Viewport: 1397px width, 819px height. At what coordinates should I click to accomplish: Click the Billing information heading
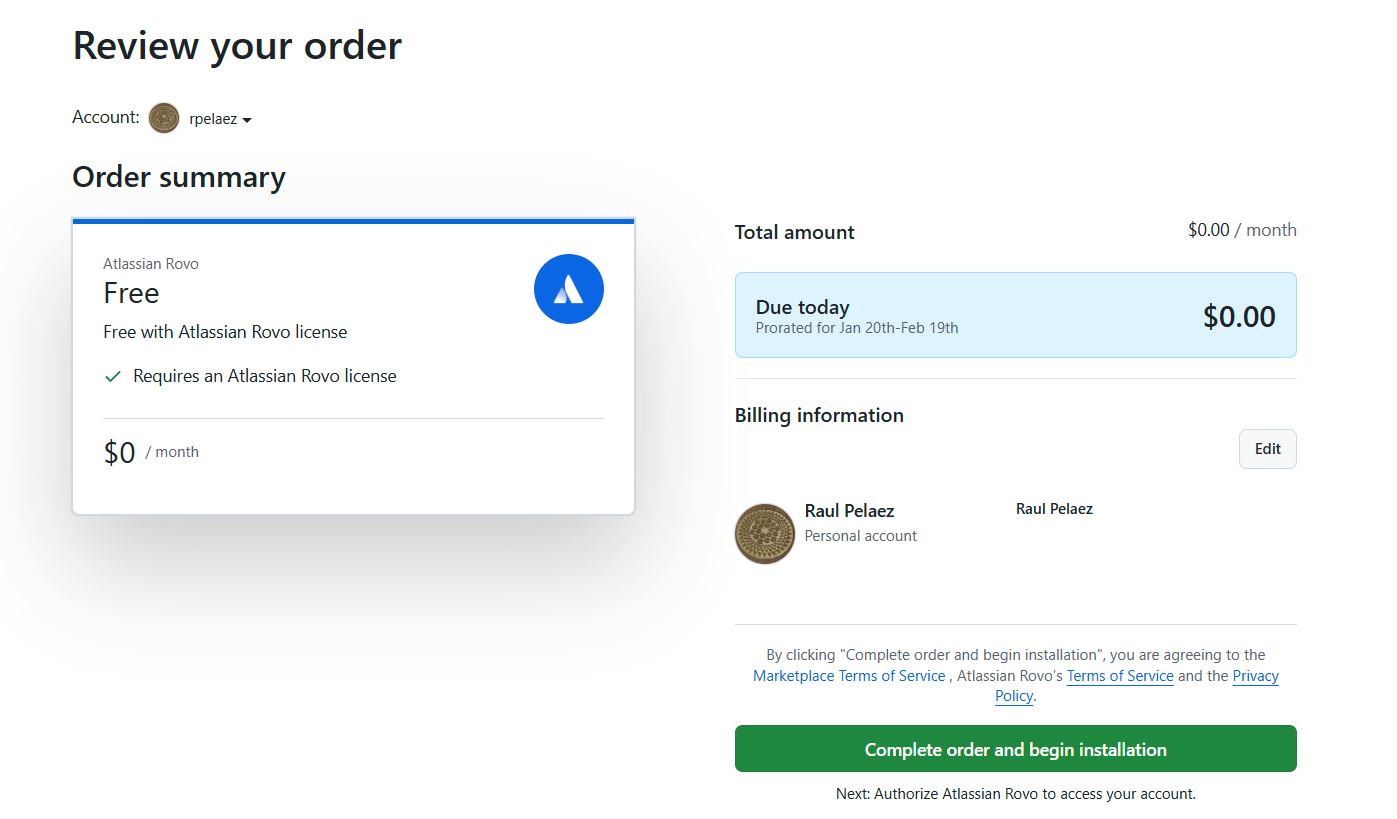819,415
